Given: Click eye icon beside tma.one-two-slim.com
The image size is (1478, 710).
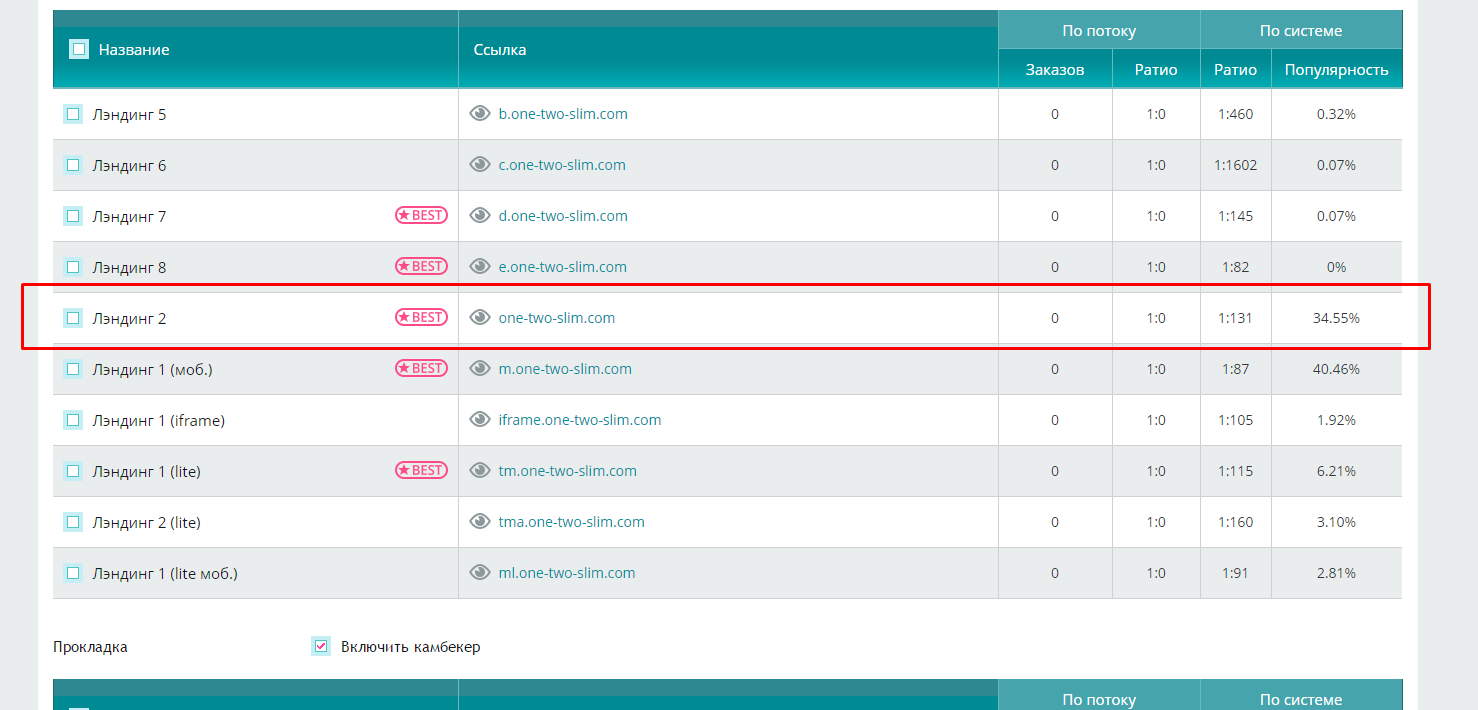Looking at the screenshot, I should point(480,522).
